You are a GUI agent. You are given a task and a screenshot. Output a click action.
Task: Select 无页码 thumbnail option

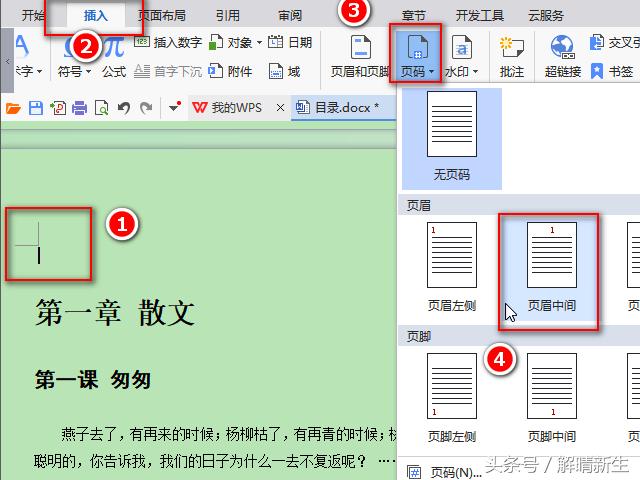pos(452,139)
